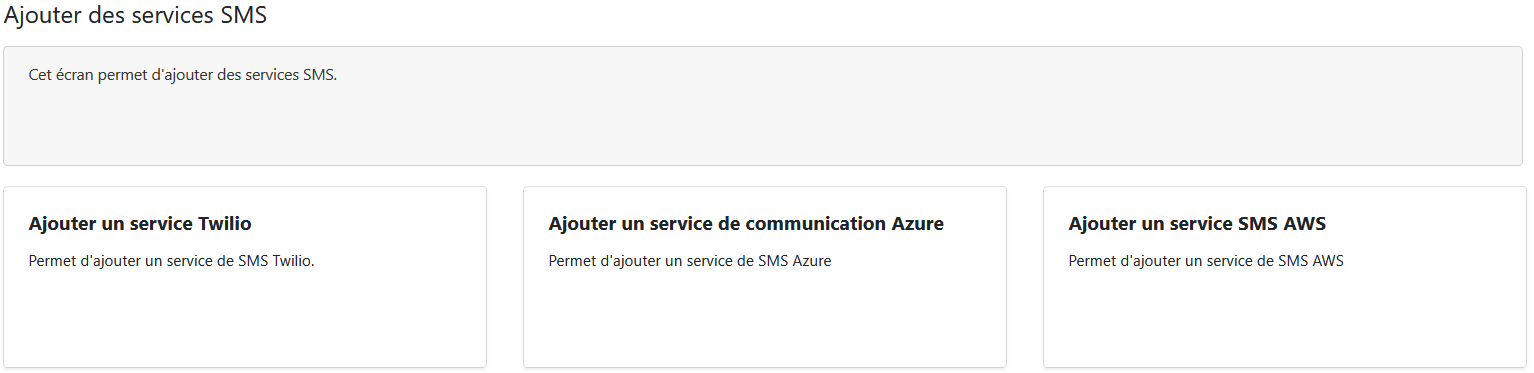Select the Twilio SMS description text
This screenshot has height=373, width=1534.
click(x=172, y=262)
